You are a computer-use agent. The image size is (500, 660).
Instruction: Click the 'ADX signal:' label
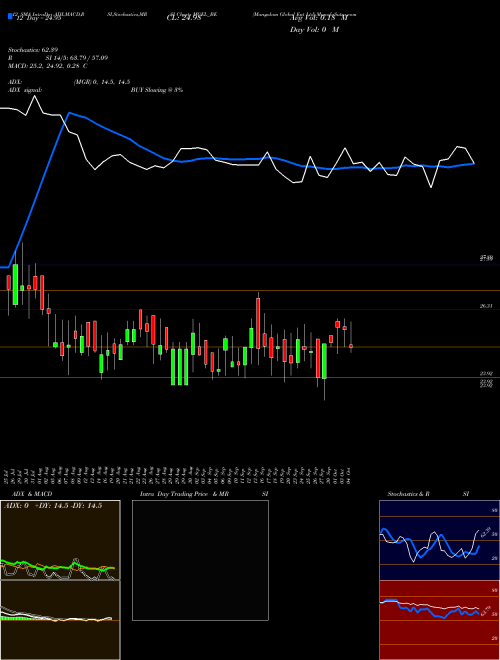(25, 90)
